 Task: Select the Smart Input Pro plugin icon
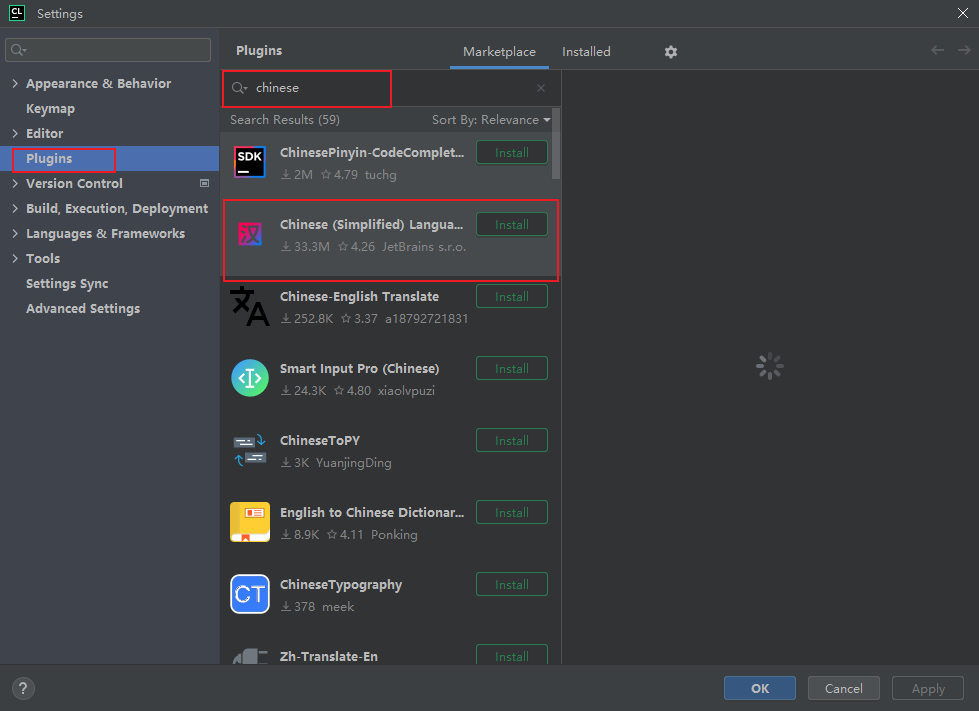[x=249, y=378]
